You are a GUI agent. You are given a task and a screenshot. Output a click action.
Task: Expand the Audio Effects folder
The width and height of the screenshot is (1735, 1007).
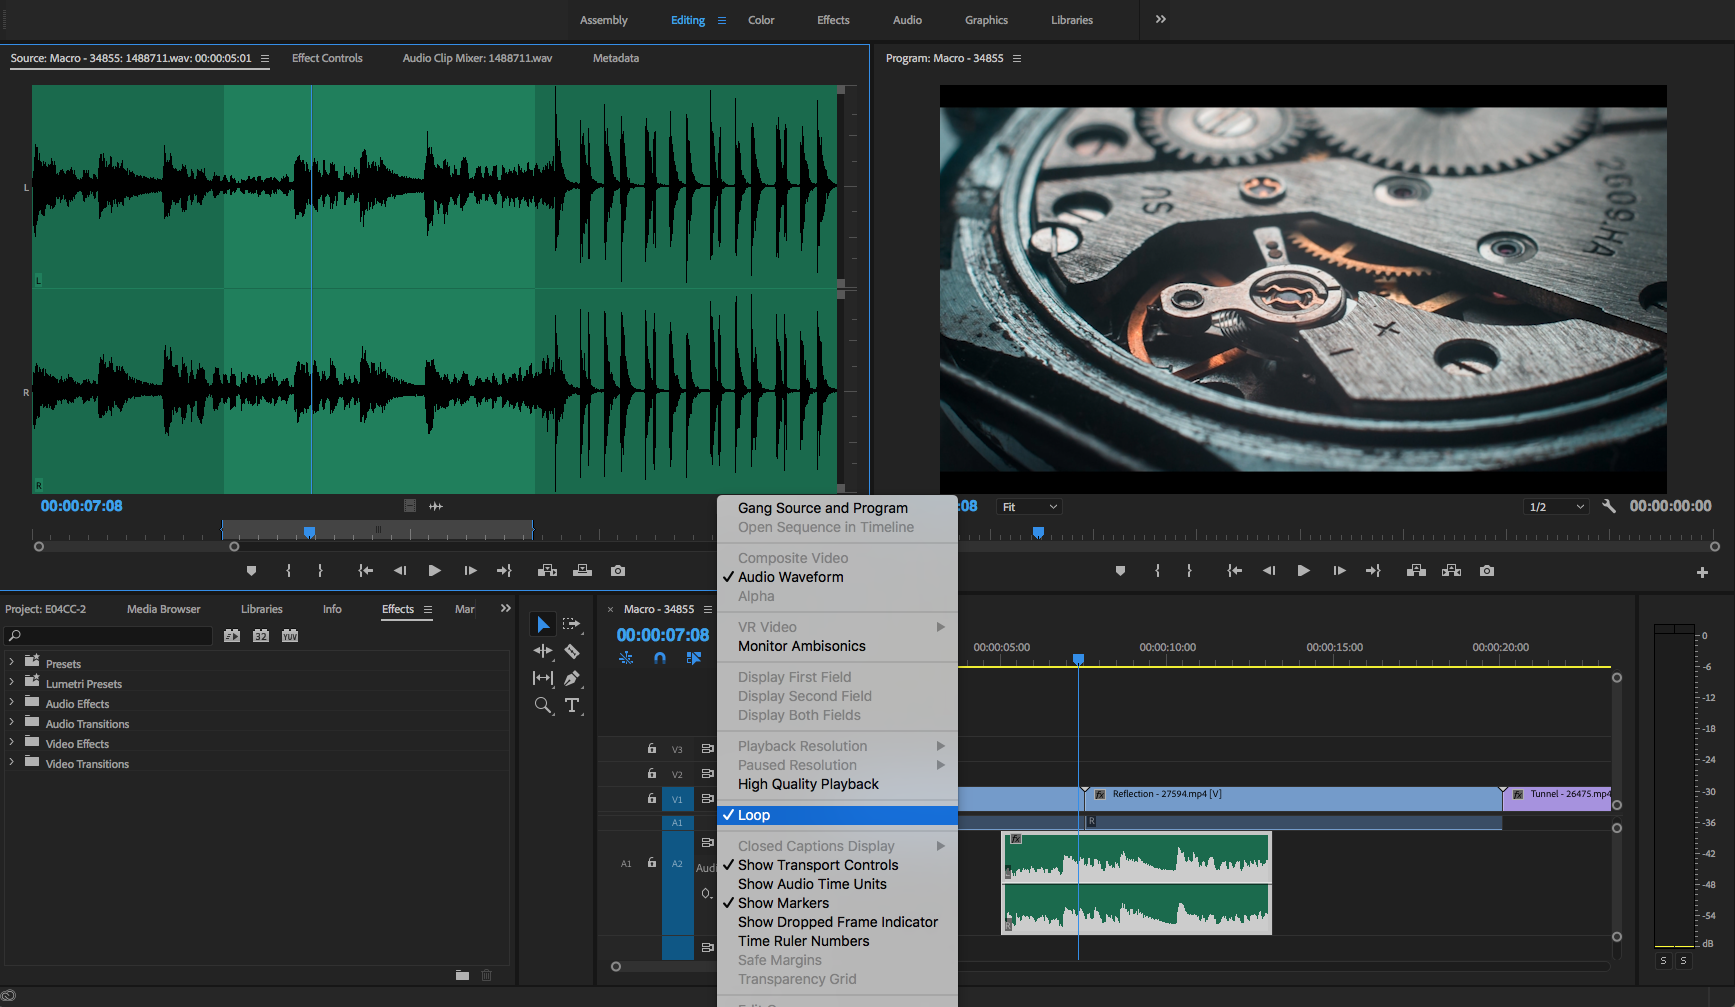11,702
